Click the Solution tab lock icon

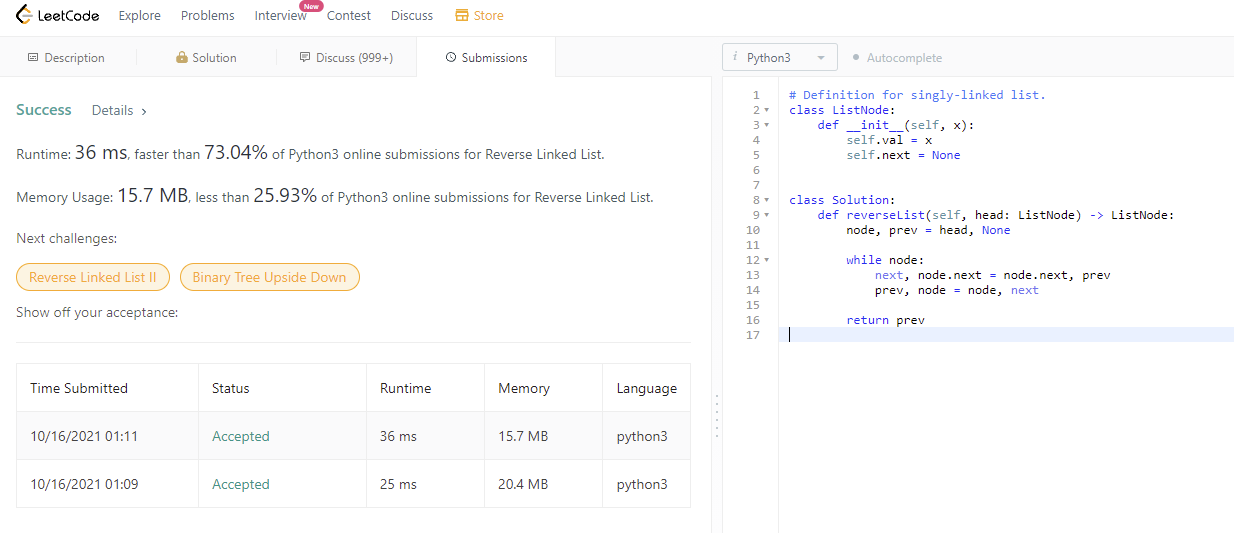(182, 58)
